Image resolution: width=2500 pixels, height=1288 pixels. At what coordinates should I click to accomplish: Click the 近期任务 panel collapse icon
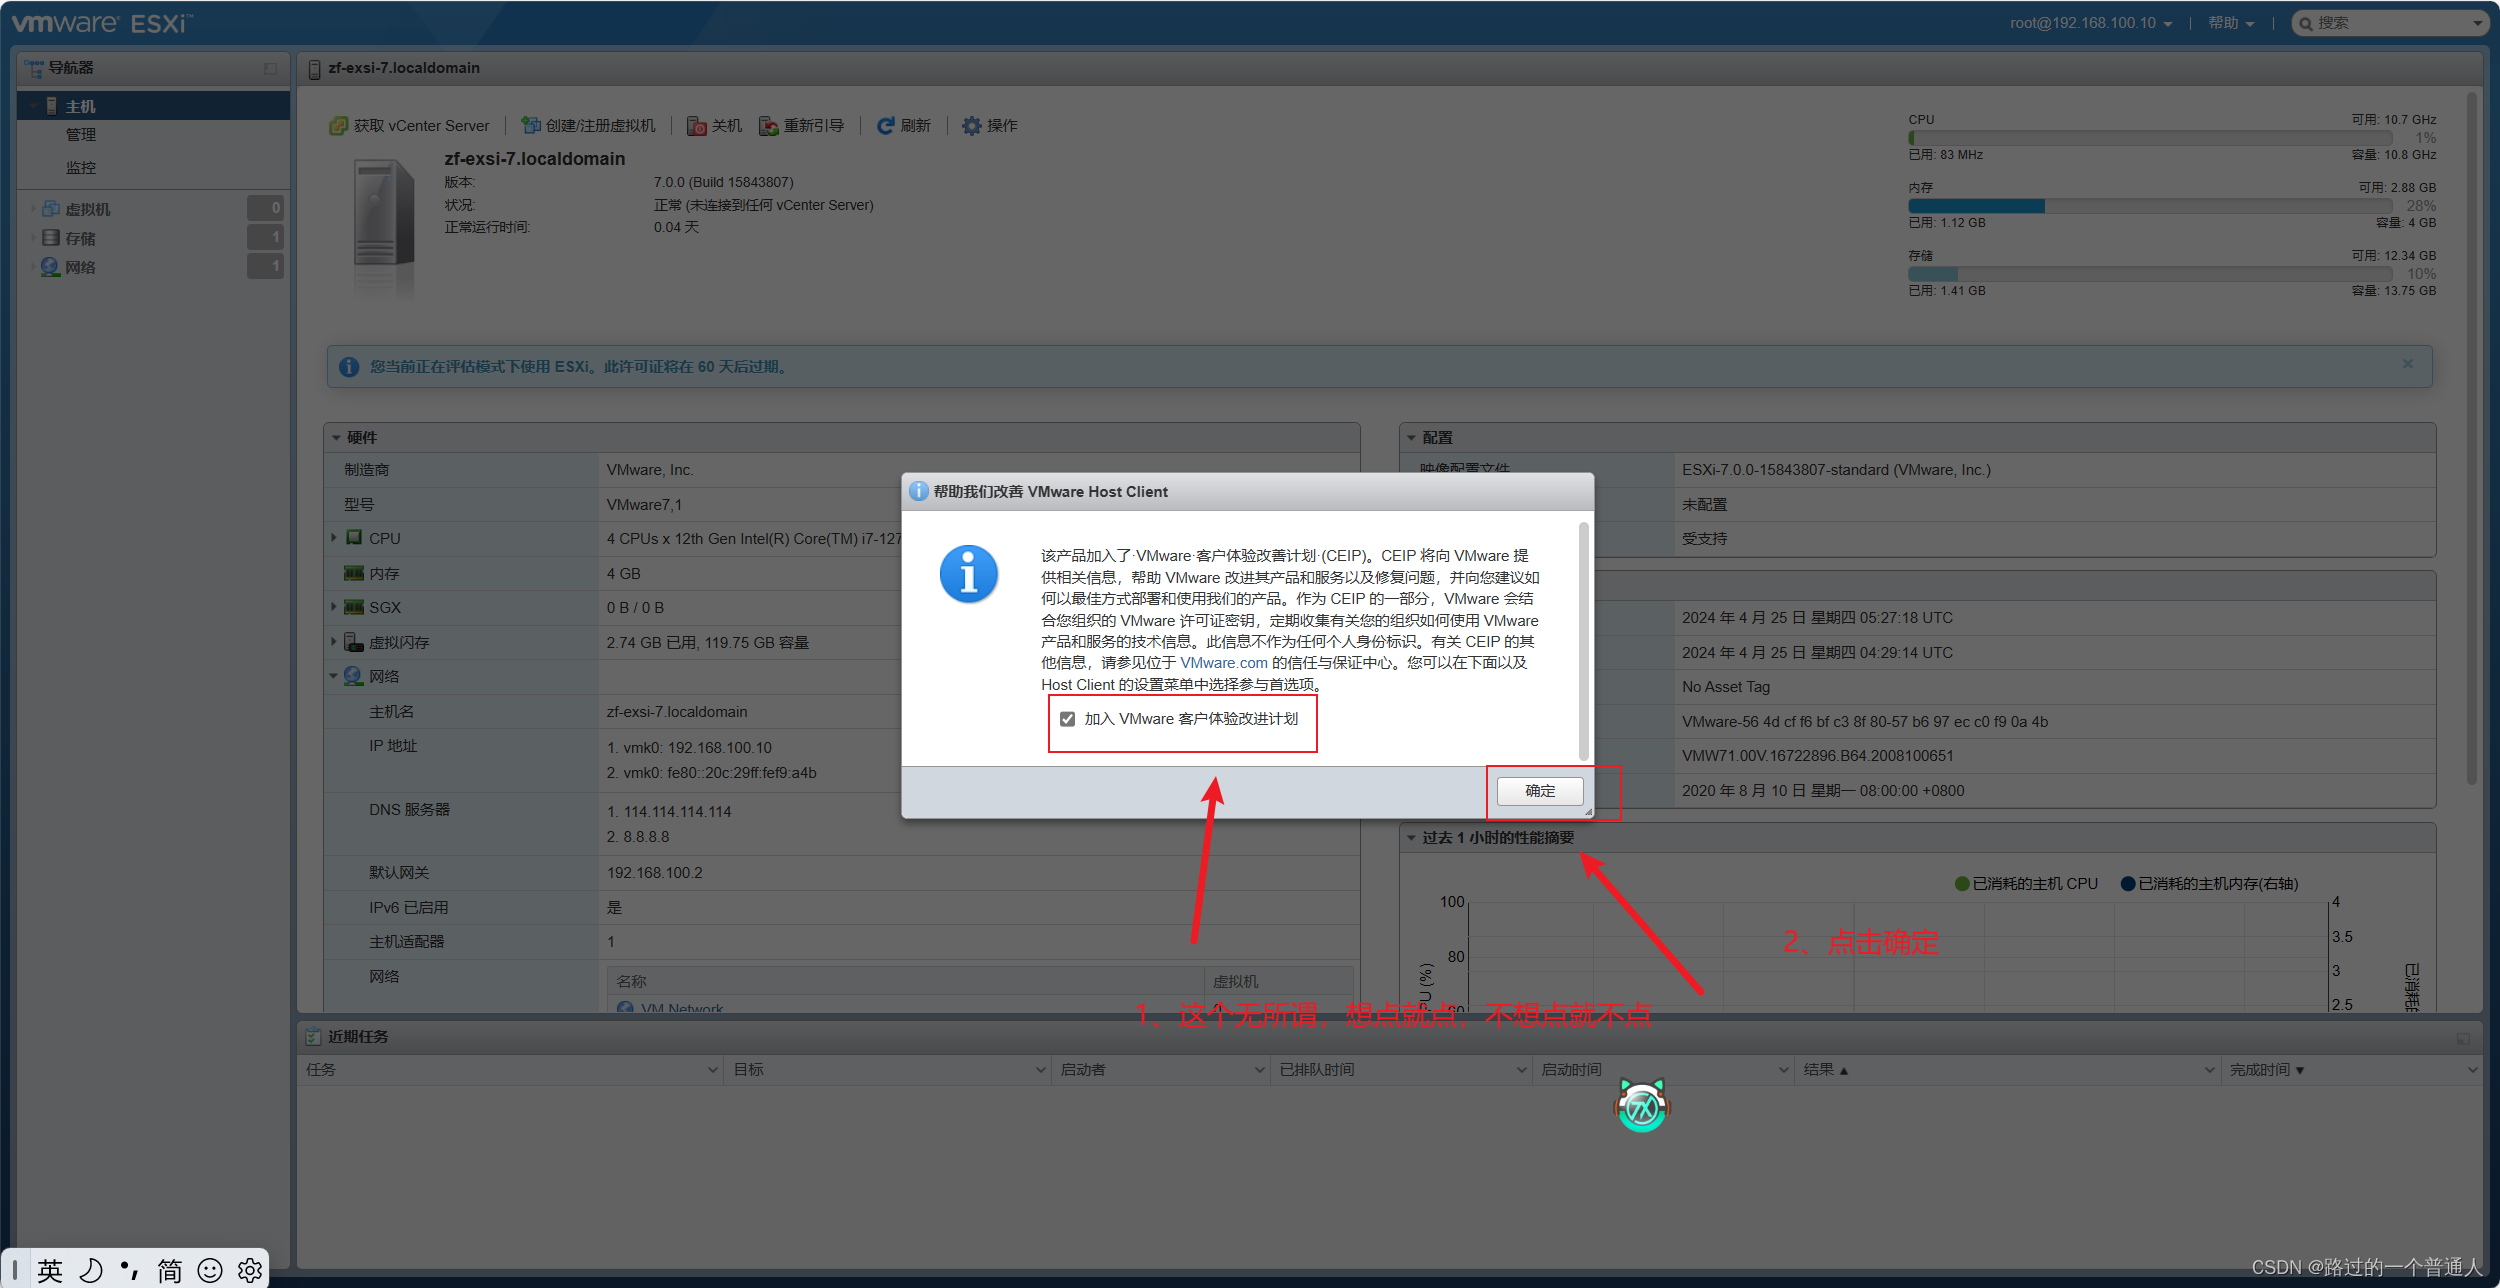[x=2462, y=1039]
